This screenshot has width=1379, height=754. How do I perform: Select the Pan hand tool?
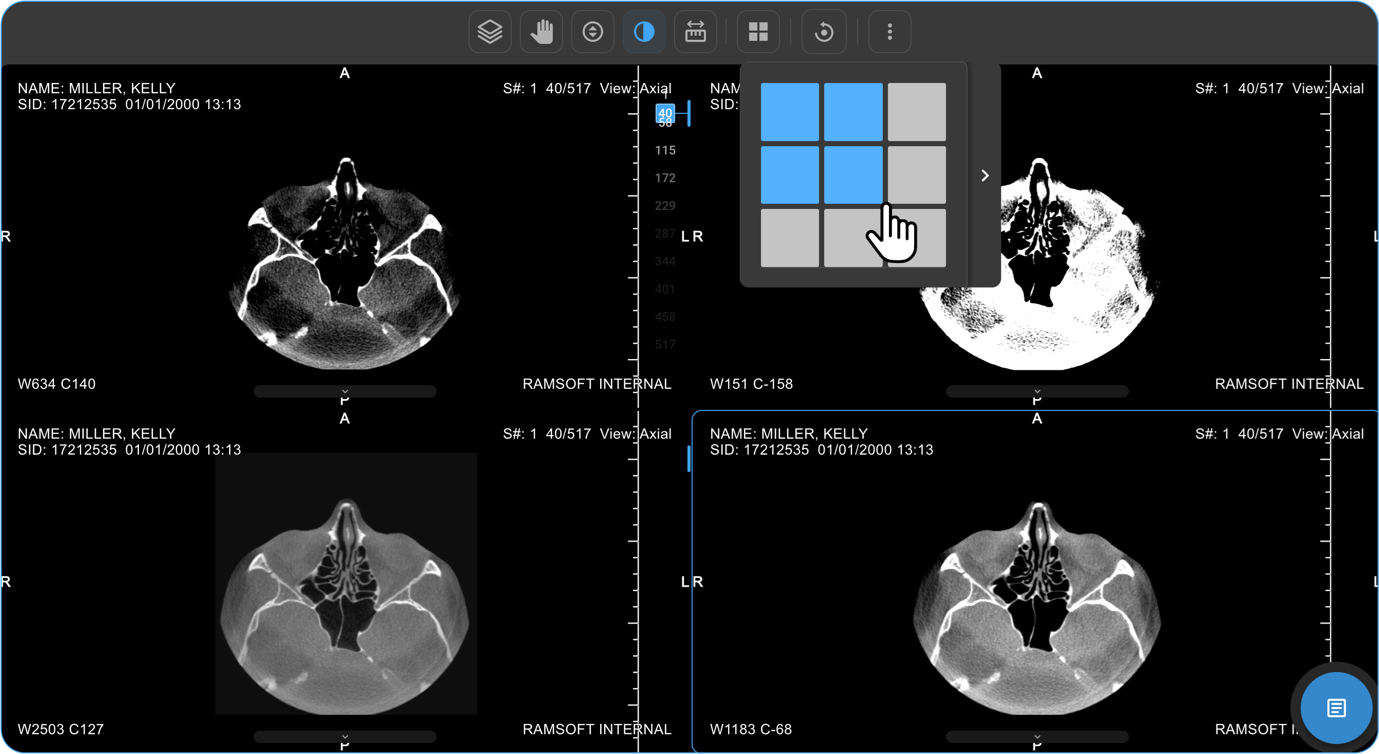tap(541, 32)
